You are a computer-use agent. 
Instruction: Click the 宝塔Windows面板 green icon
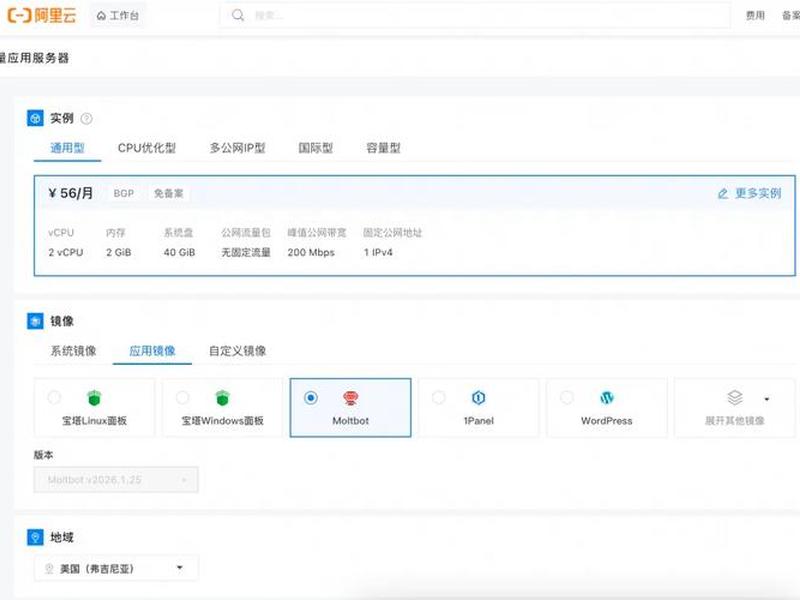coord(222,397)
